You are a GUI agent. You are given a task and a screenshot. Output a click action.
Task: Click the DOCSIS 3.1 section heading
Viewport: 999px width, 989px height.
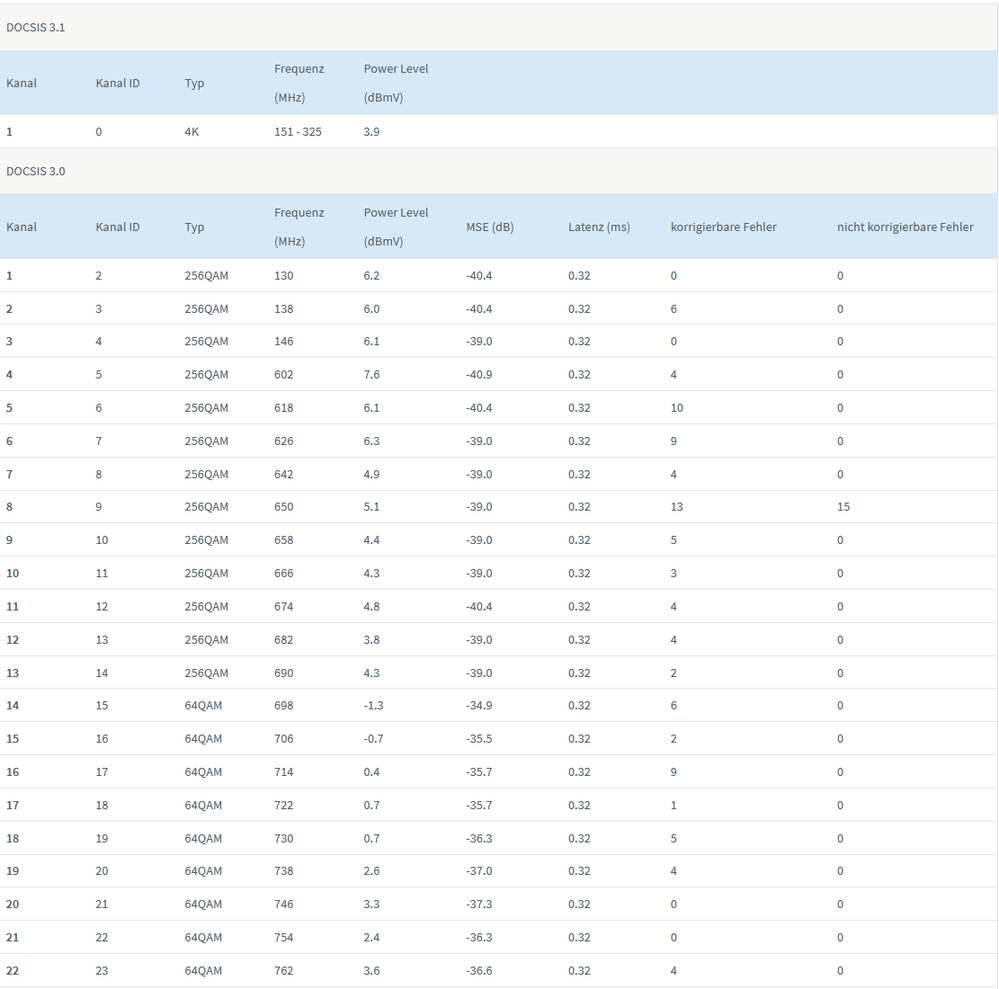pyautogui.click(x=36, y=27)
